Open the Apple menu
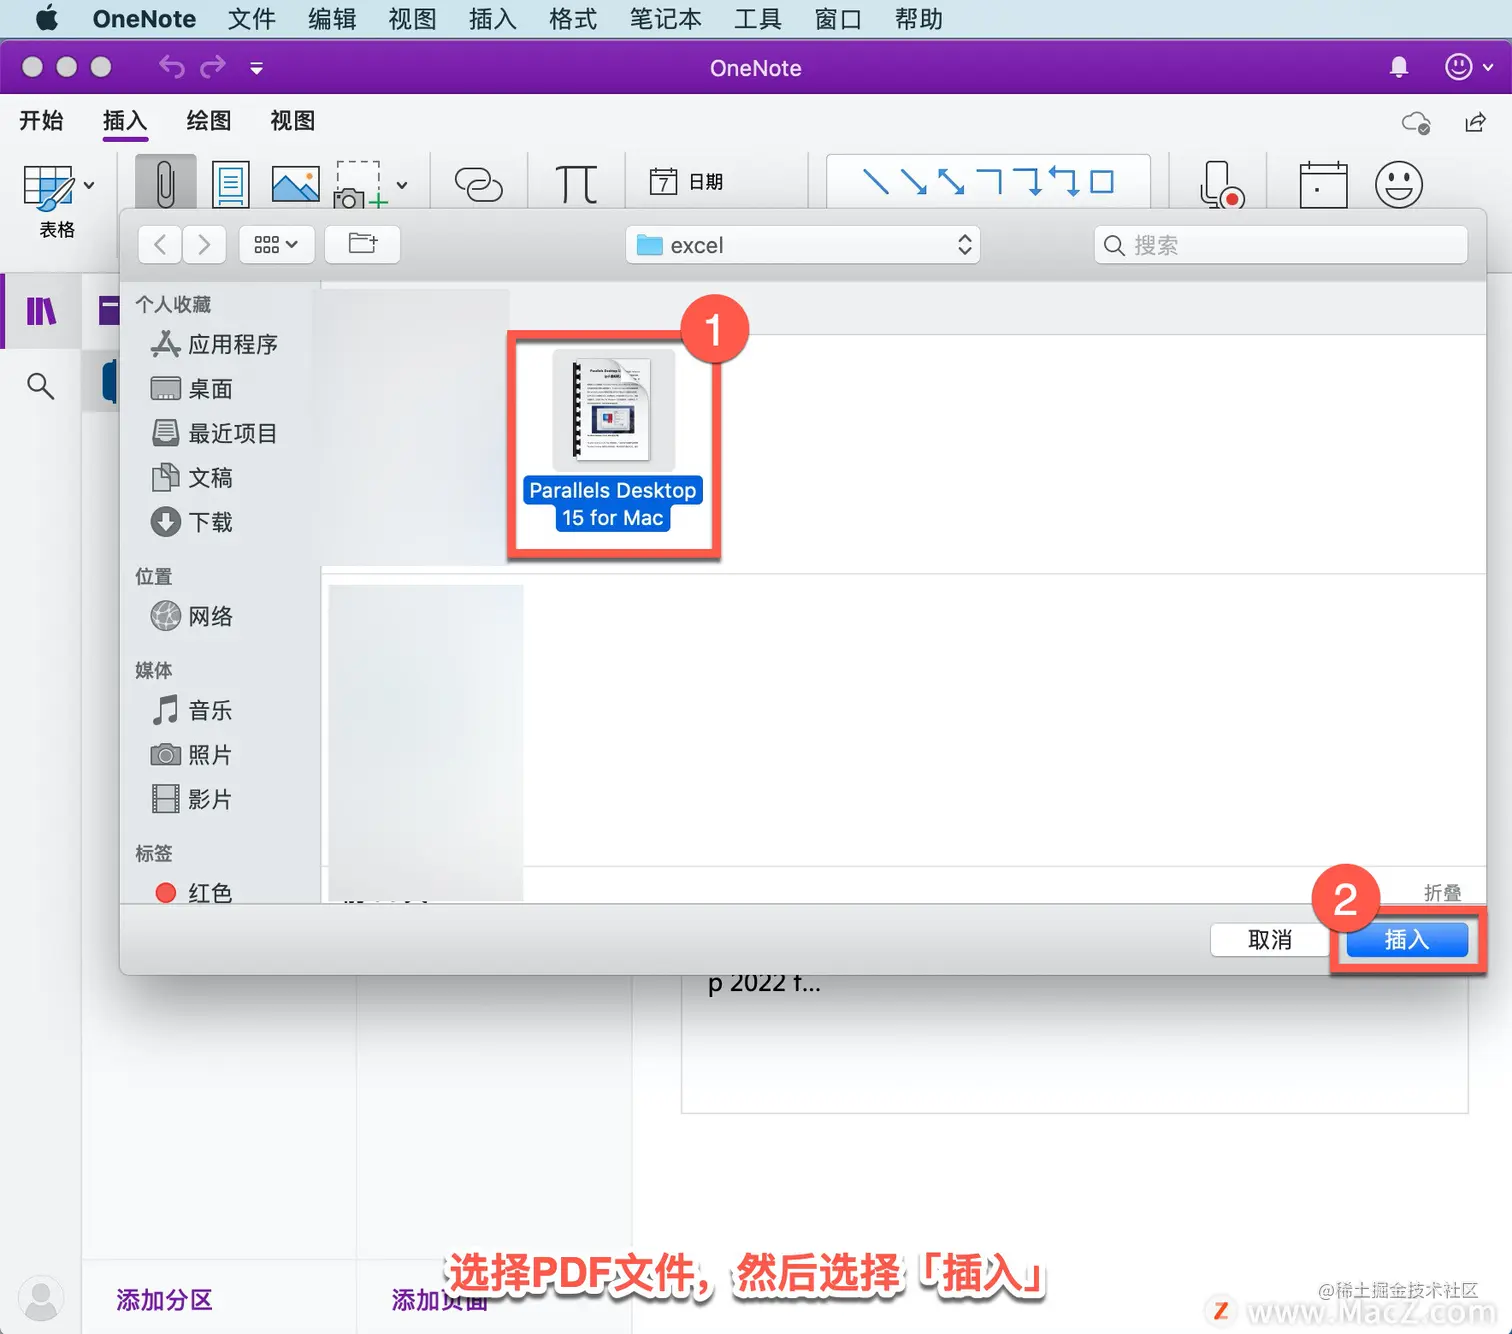 (x=47, y=18)
